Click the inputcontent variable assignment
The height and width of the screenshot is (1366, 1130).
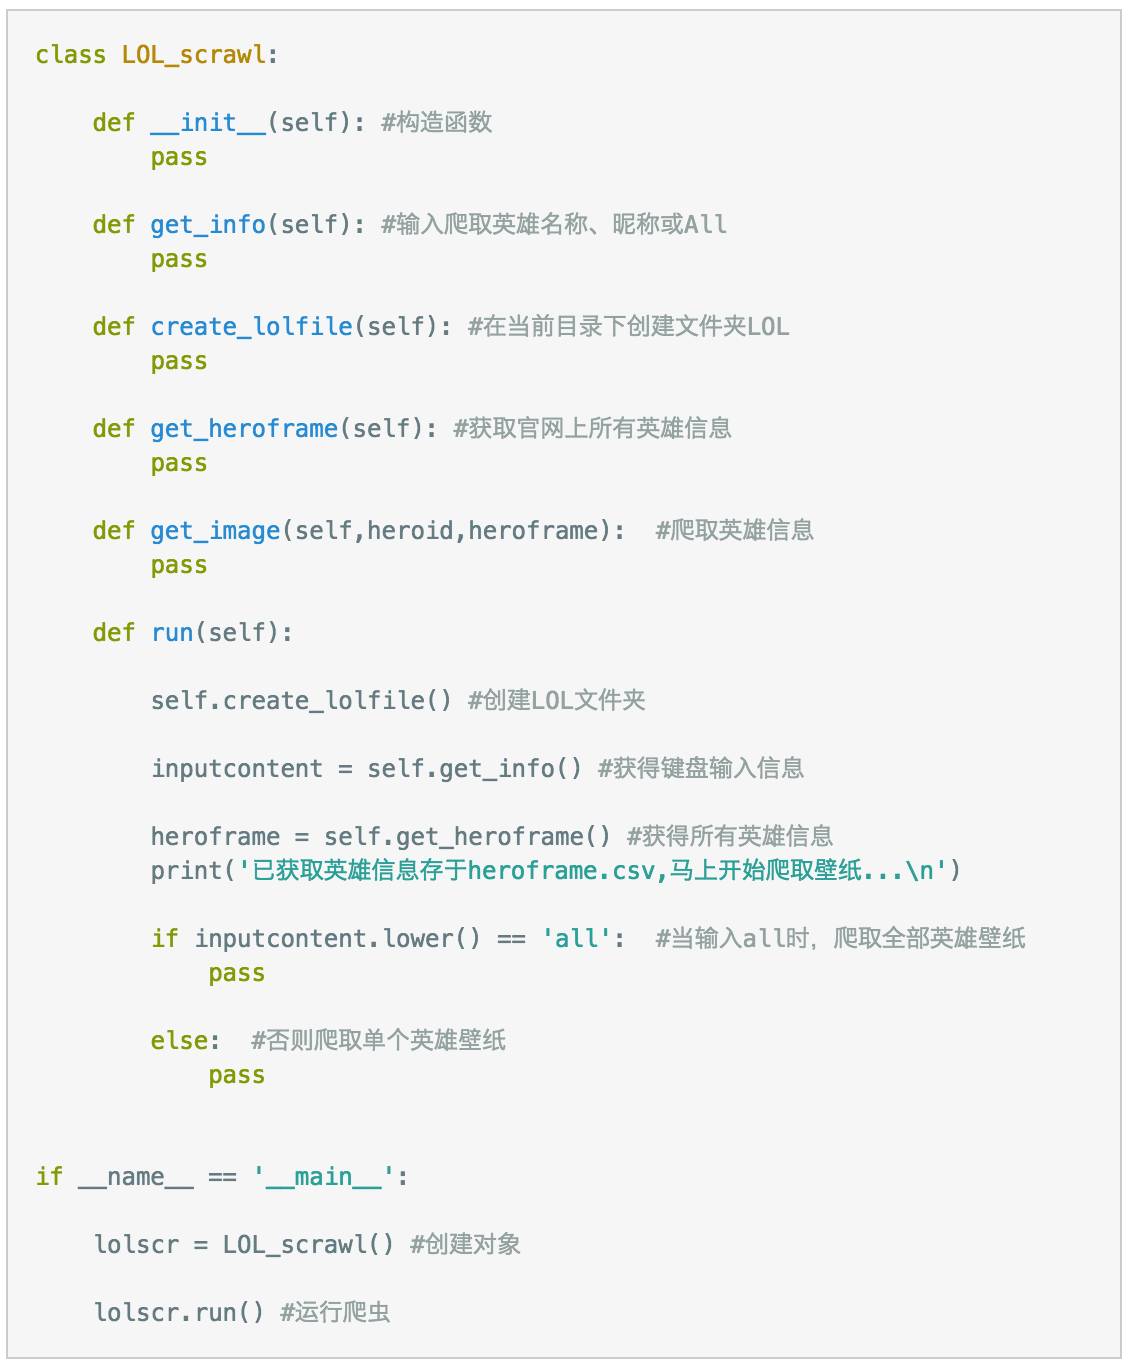[366, 769]
